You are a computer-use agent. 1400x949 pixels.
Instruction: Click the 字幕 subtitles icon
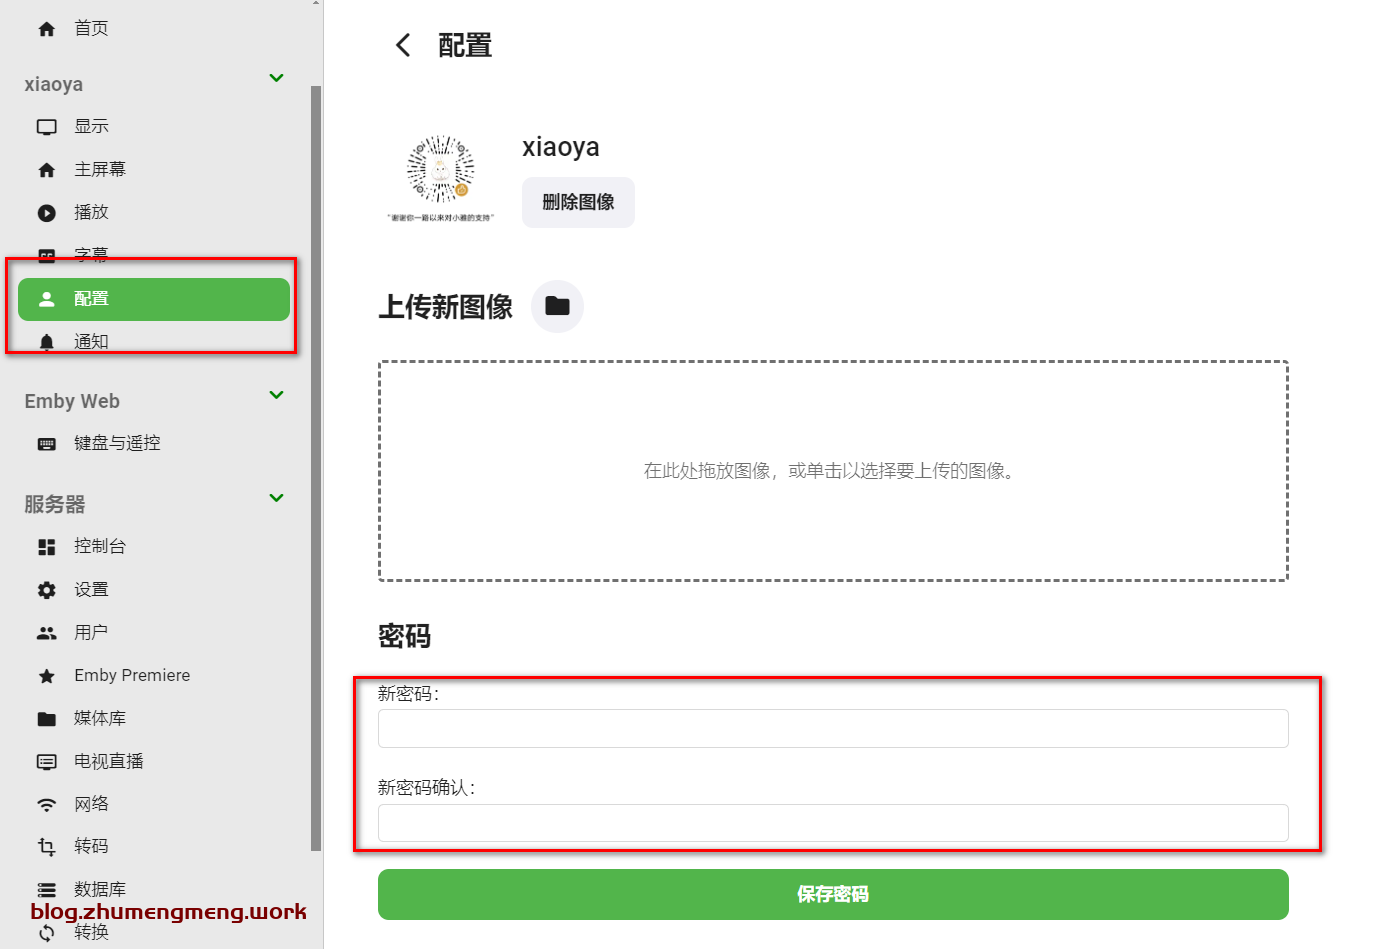point(46,255)
